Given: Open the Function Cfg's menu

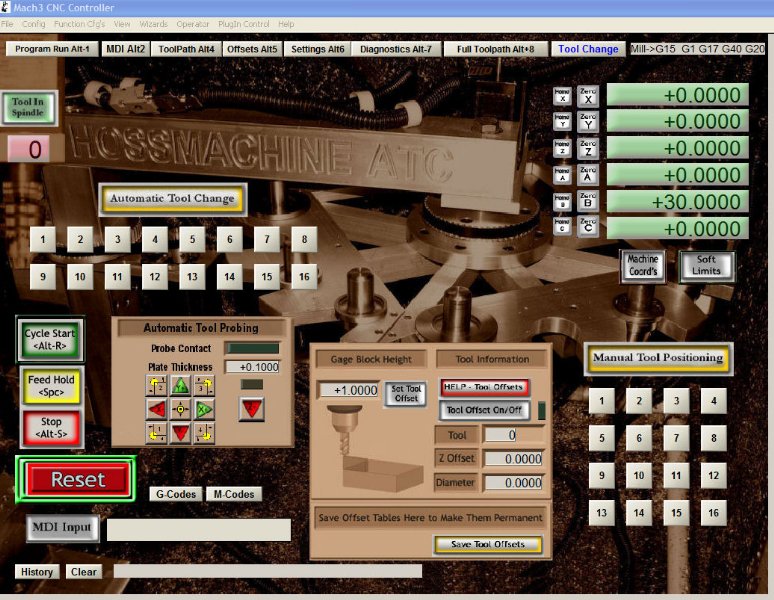Looking at the screenshot, I should (79, 24).
